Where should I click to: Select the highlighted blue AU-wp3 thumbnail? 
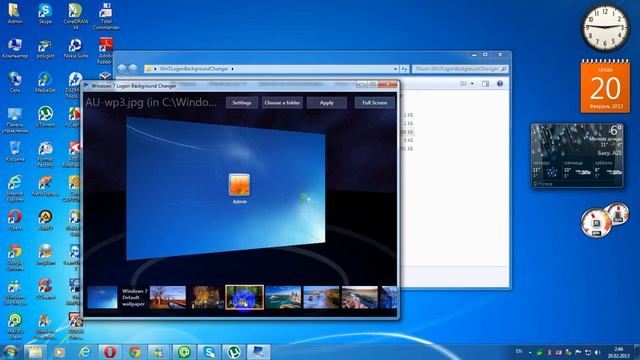pyautogui.click(x=244, y=297)
